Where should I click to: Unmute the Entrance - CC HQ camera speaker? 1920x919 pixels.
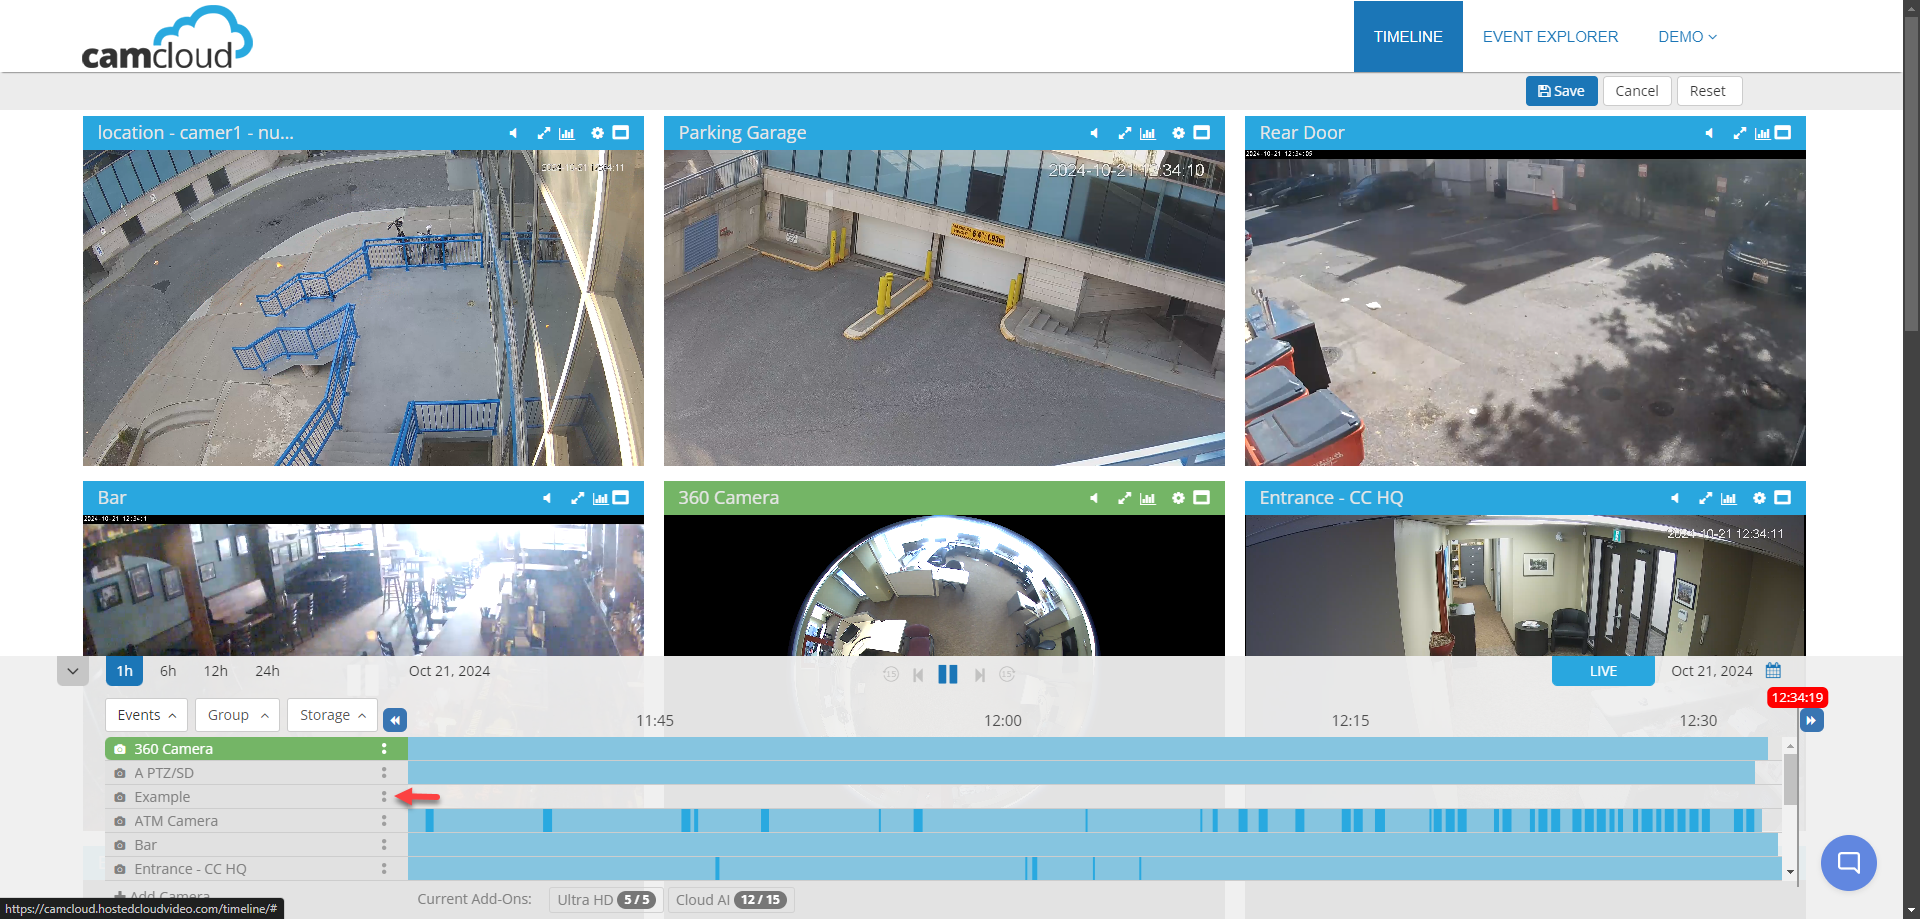click(1675, 498)
